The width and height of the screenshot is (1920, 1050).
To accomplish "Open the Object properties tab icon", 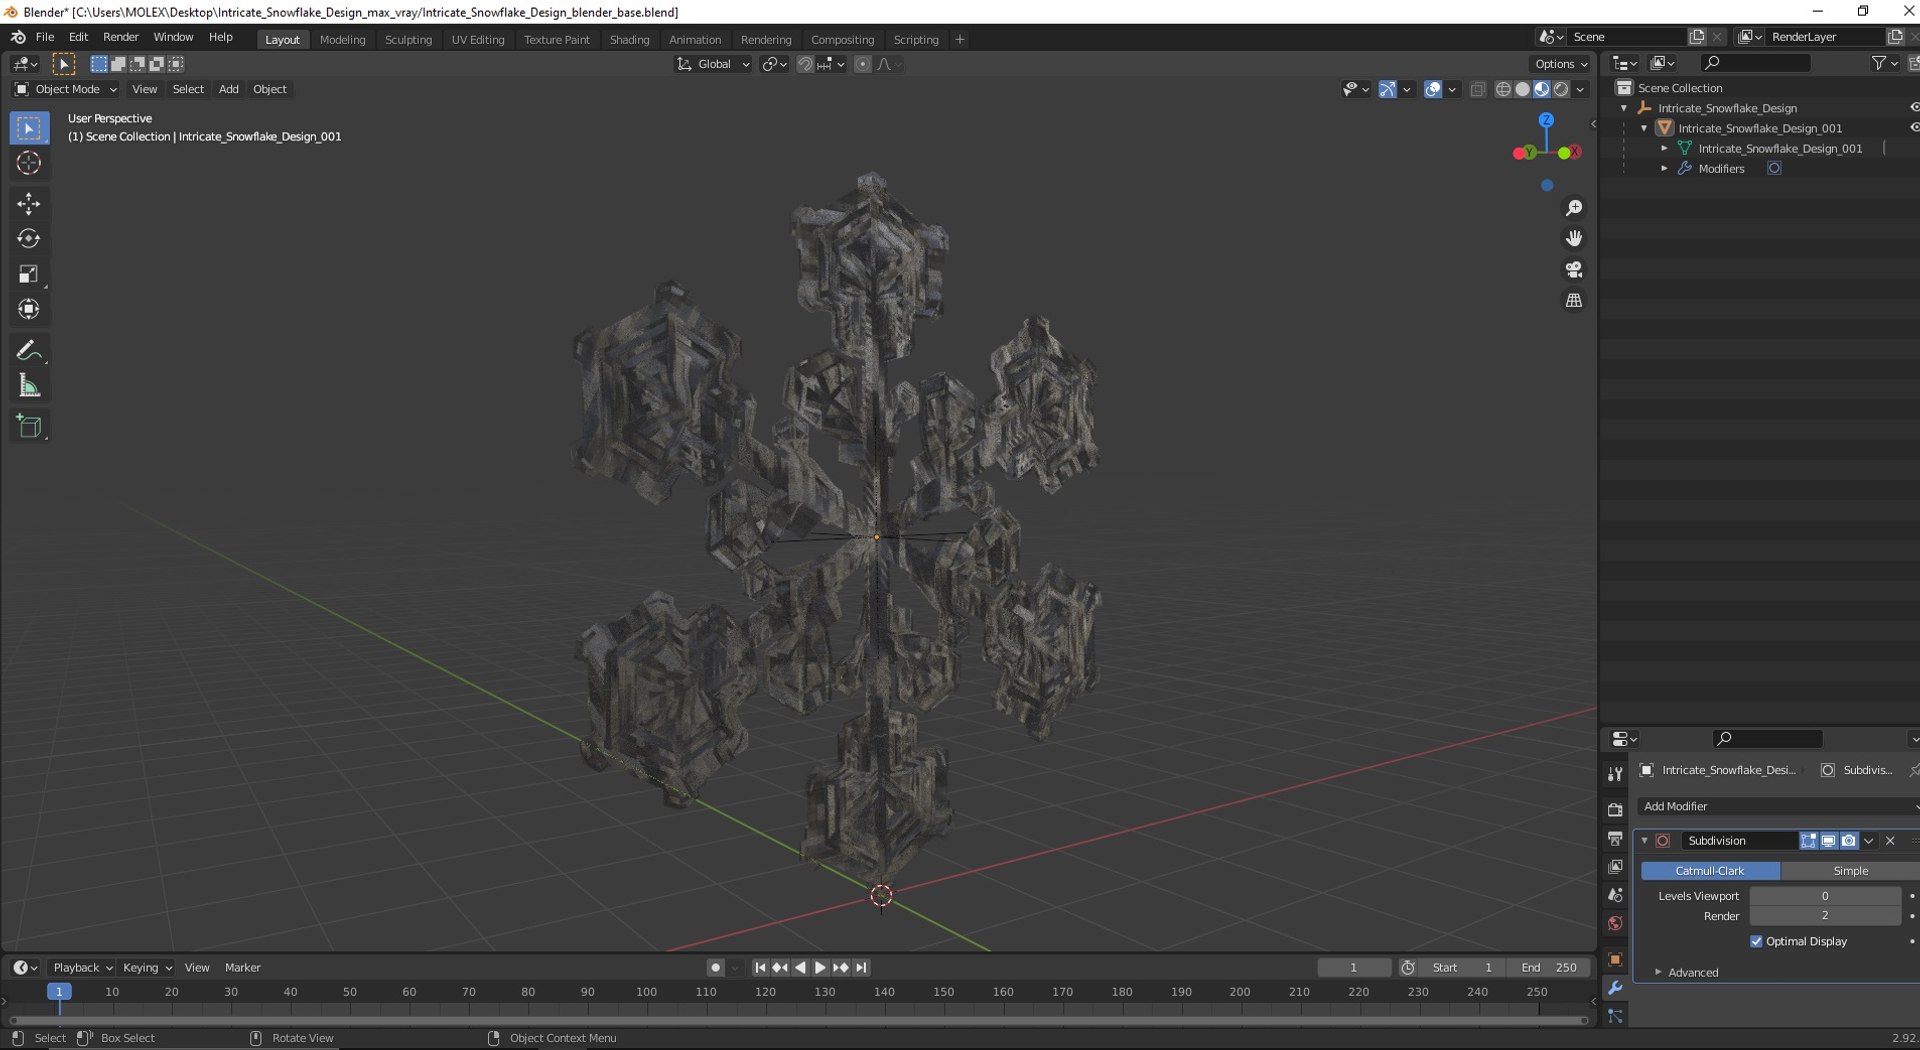I will pos(1615,960).
